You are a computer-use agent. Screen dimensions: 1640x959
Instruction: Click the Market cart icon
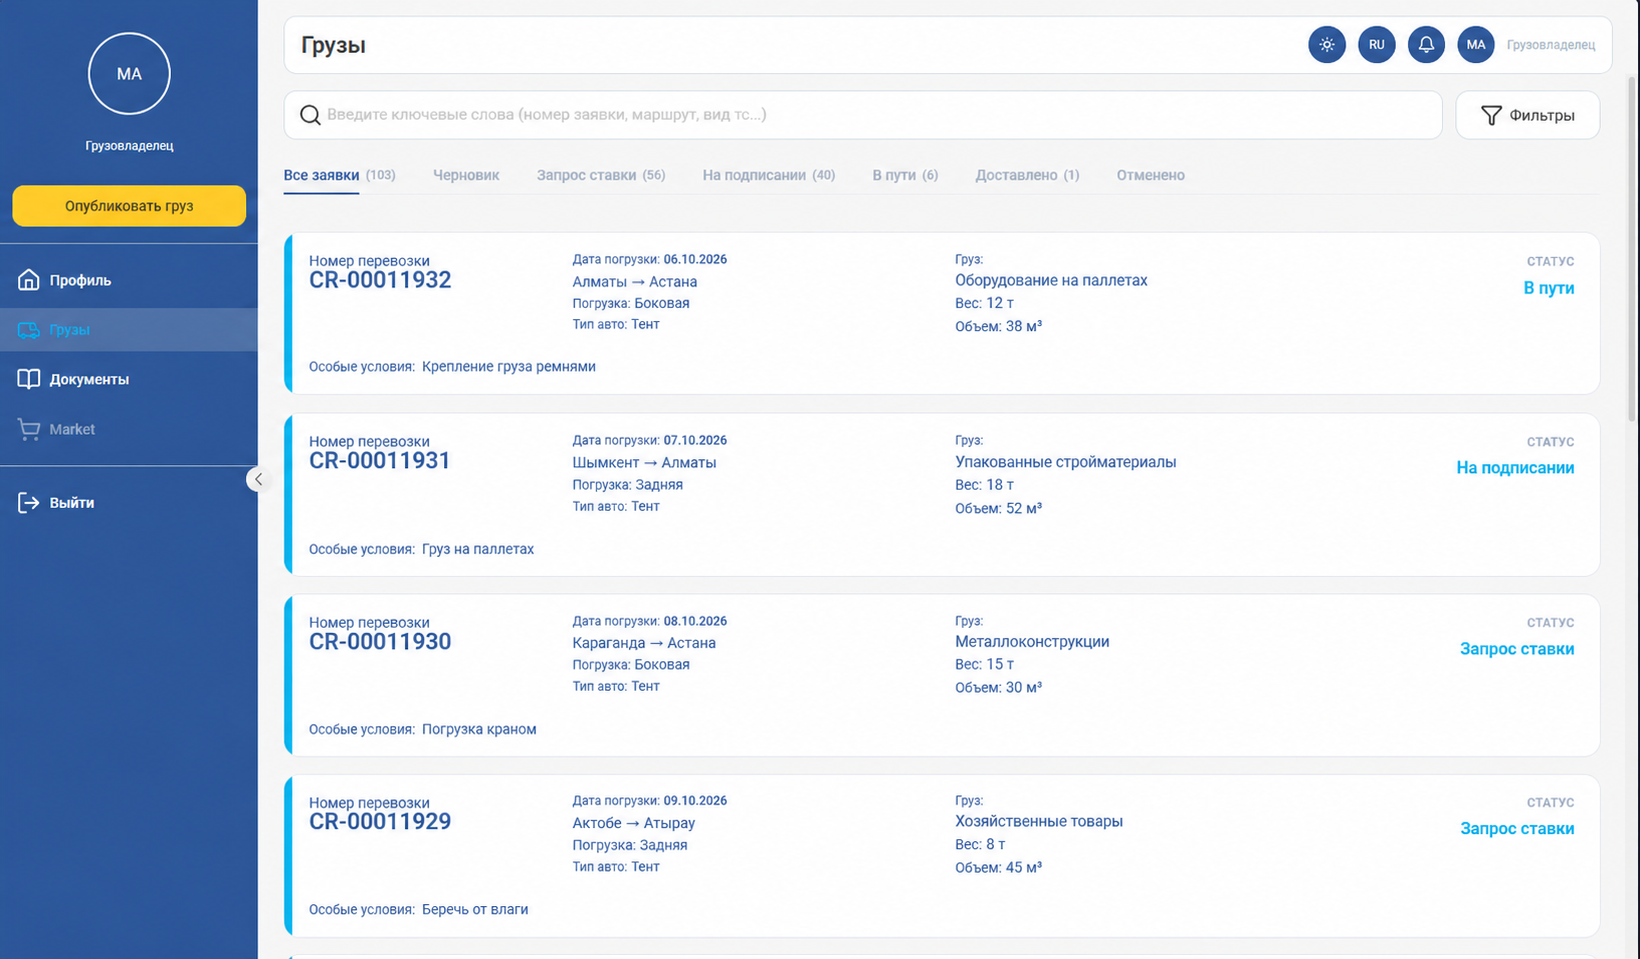29,429
